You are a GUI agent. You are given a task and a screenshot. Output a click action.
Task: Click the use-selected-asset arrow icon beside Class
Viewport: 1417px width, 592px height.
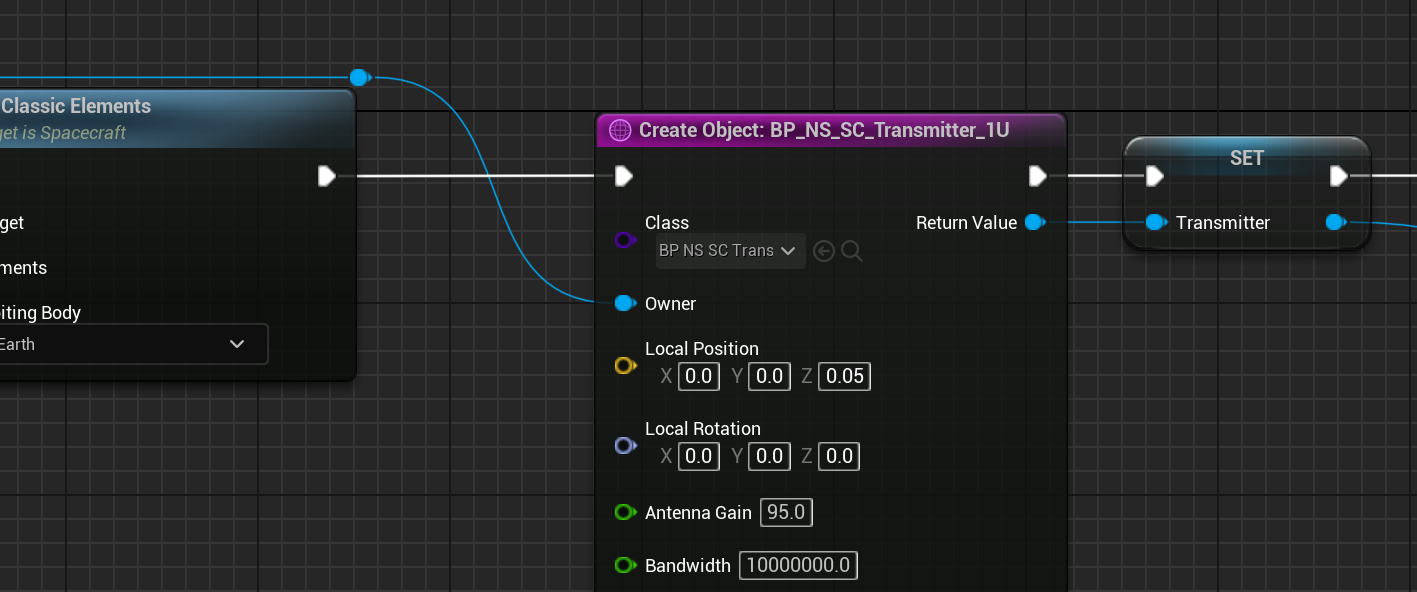point(824,251)
